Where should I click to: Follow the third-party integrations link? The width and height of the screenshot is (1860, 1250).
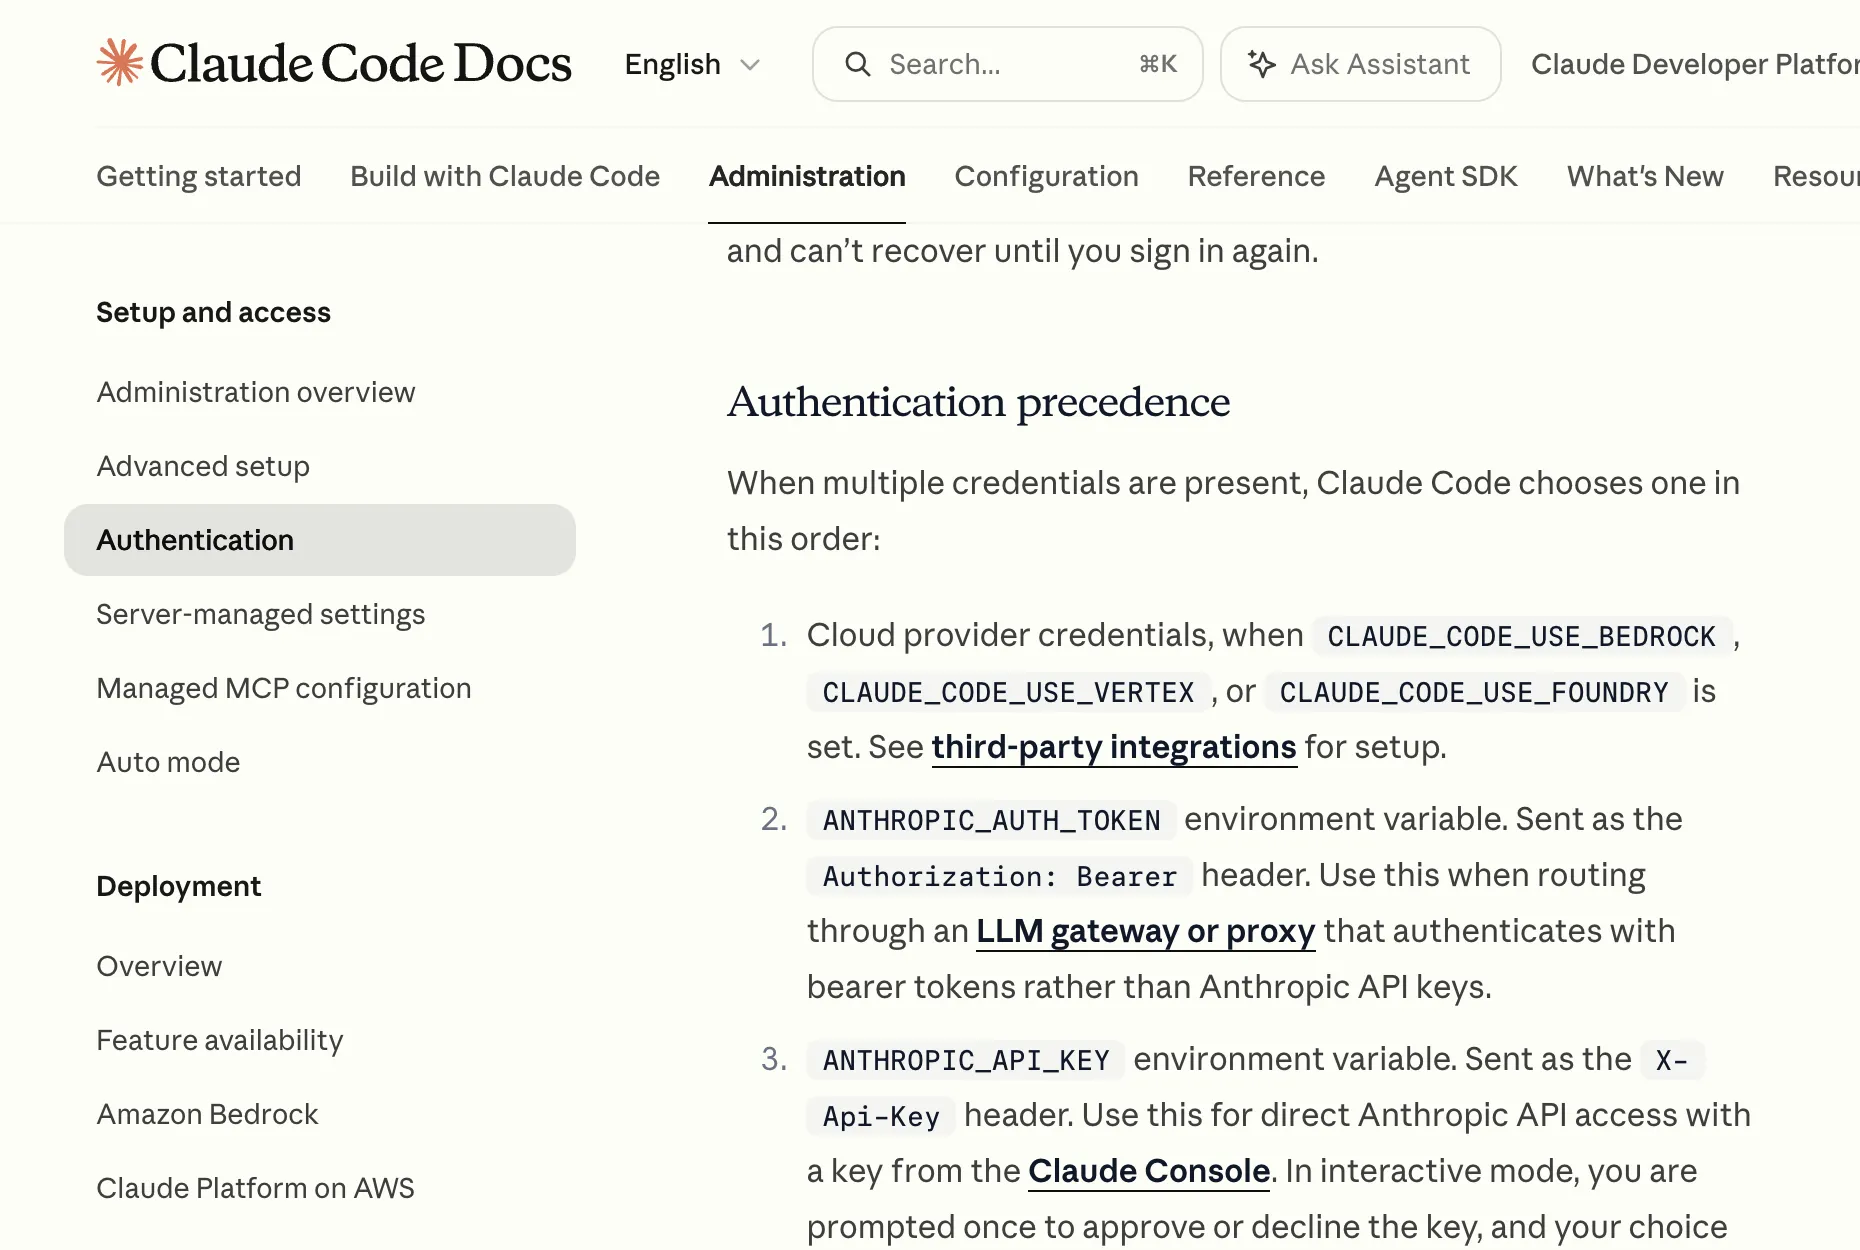pyautogui.click(x=1114, y=747)
